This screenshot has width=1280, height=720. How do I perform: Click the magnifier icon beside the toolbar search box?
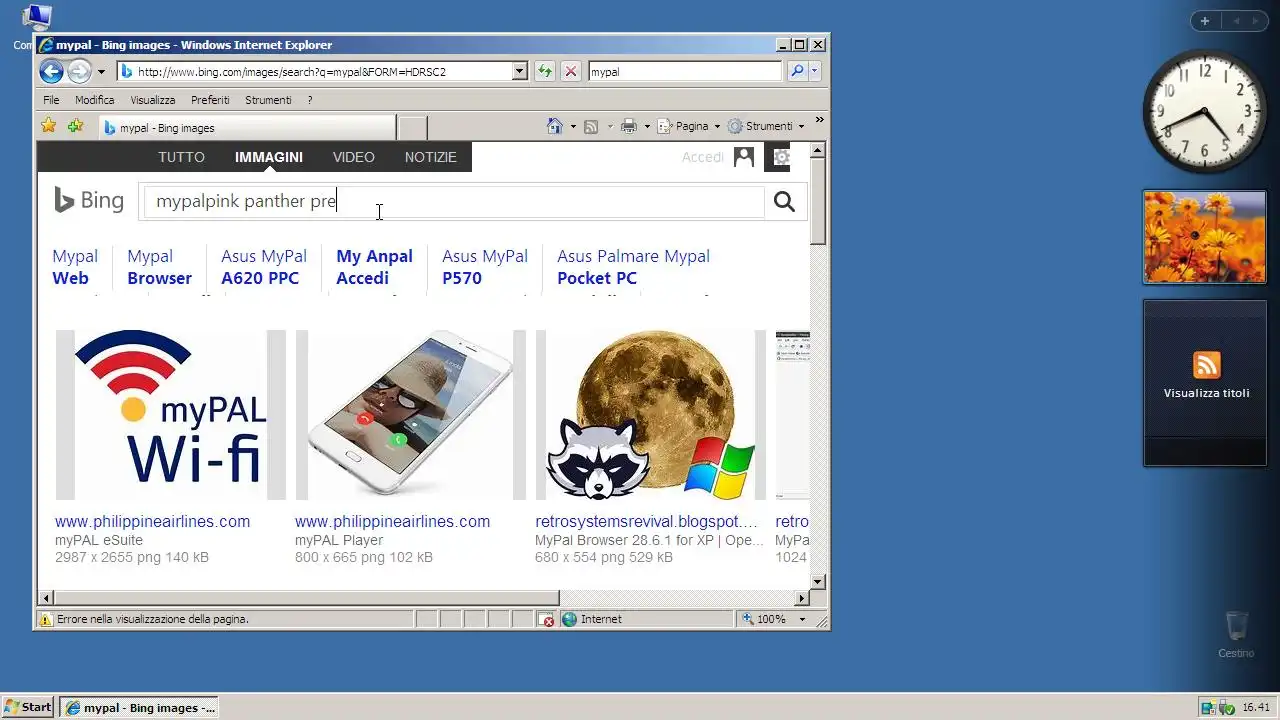point(796,71)
